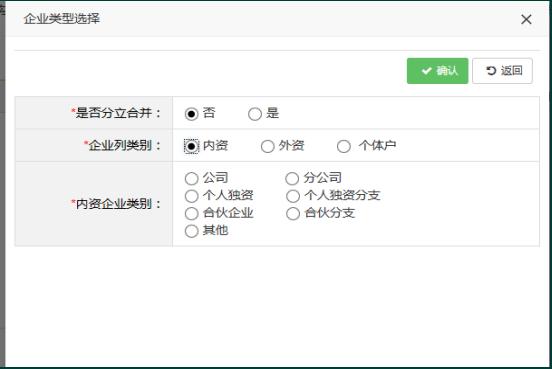Select 合伙企业 radio option
This screenshot has width=552, height=369.
tap(192, 213)
